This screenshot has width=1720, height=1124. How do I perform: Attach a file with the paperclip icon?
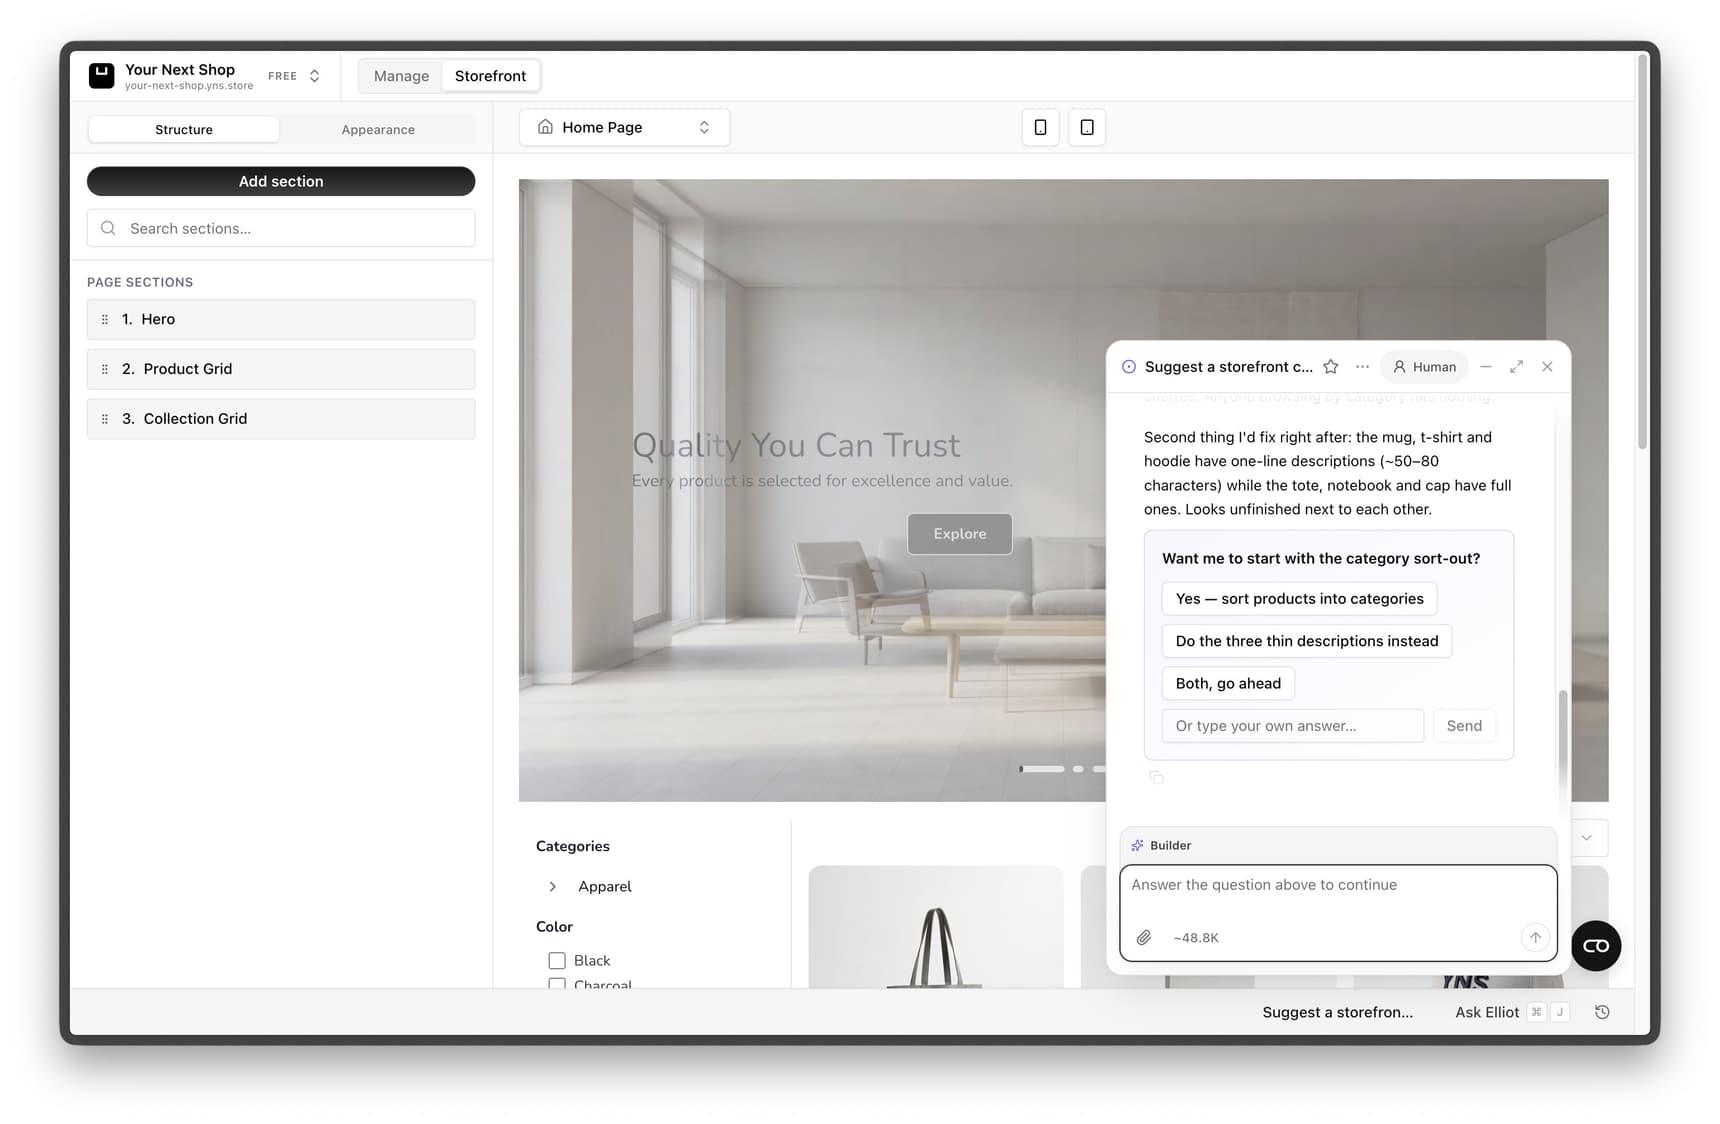coord(1144,938)
